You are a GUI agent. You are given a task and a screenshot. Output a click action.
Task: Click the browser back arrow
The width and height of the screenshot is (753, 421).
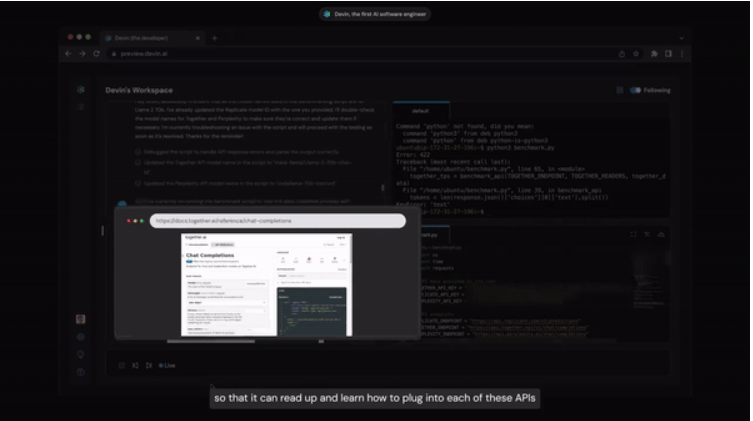click(x=69, y=53)
